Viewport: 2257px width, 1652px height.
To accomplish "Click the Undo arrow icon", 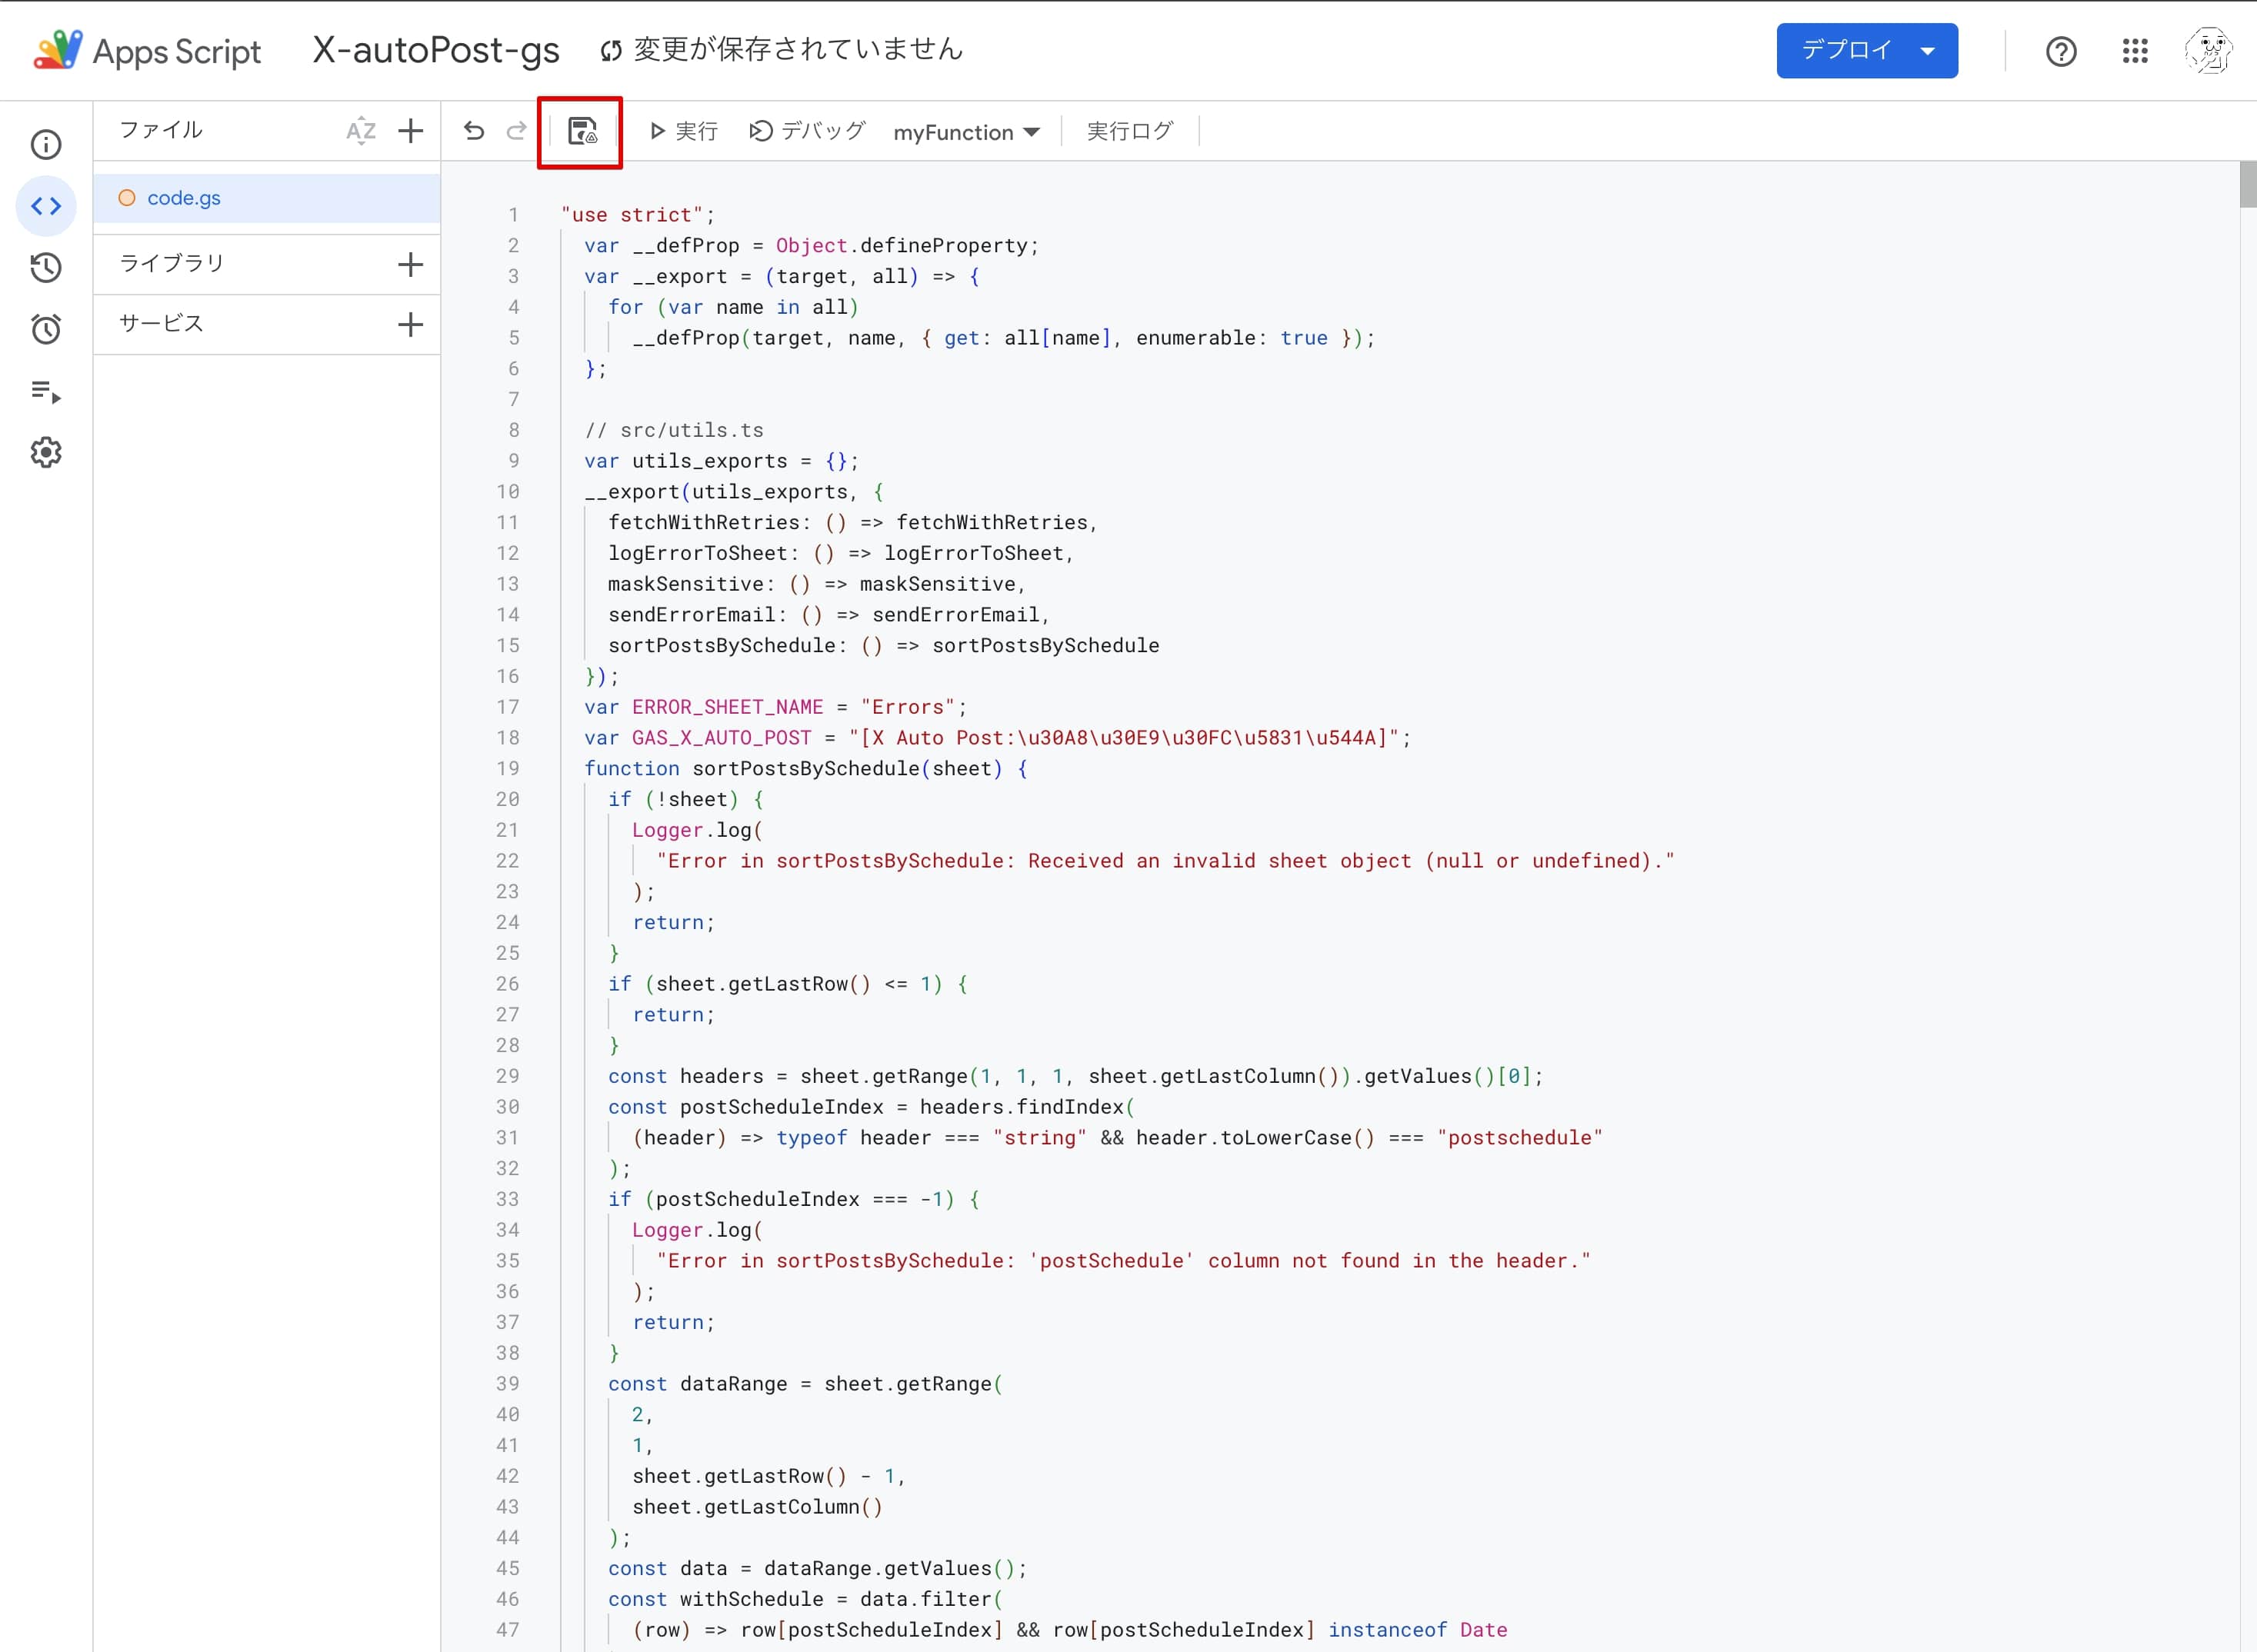I will [474, 131].
